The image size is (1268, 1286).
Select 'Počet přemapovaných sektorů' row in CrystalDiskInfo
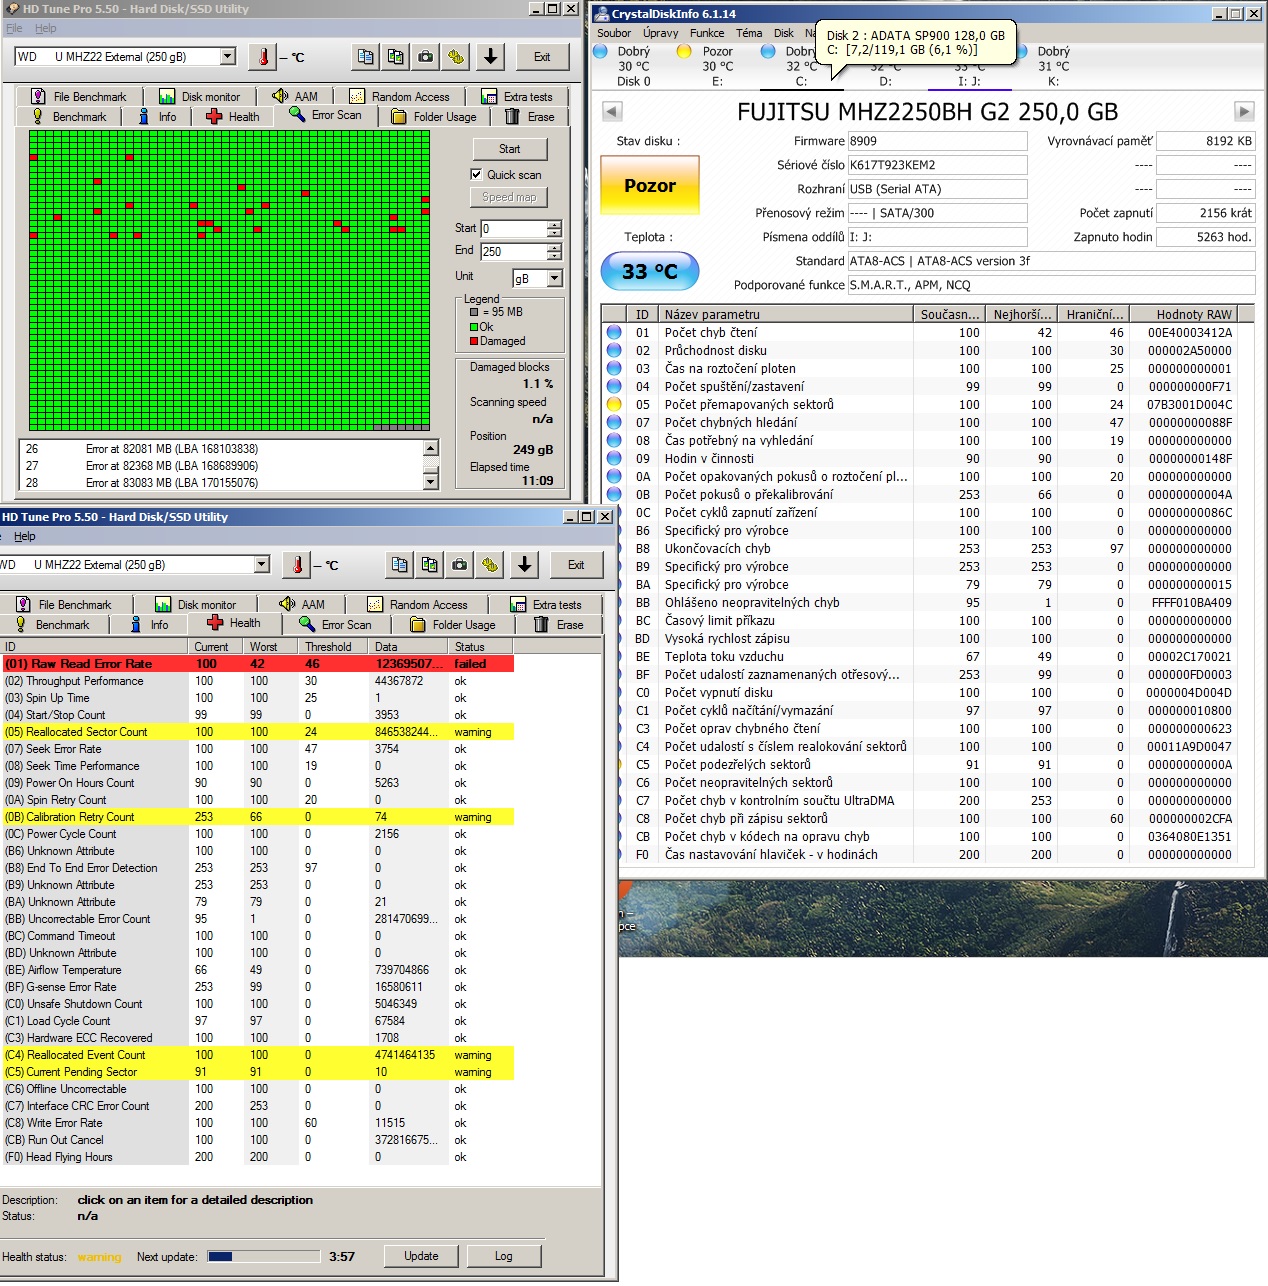click(927, 405)
